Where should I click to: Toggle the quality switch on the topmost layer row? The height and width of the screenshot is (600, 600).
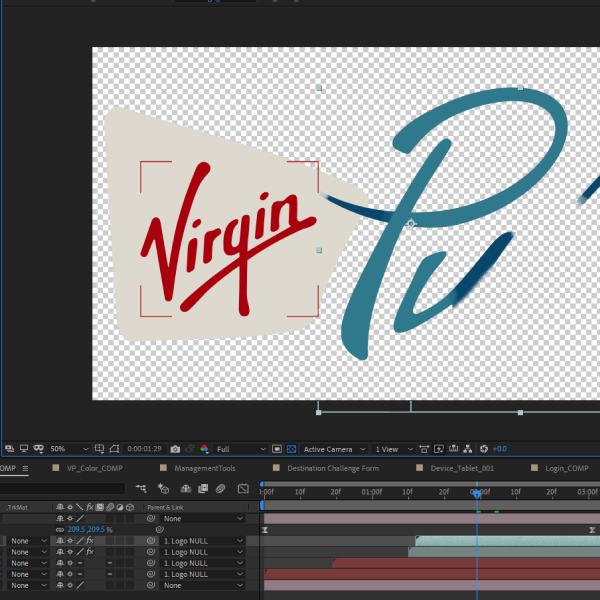pyautogui.click(x=80, y=518)
